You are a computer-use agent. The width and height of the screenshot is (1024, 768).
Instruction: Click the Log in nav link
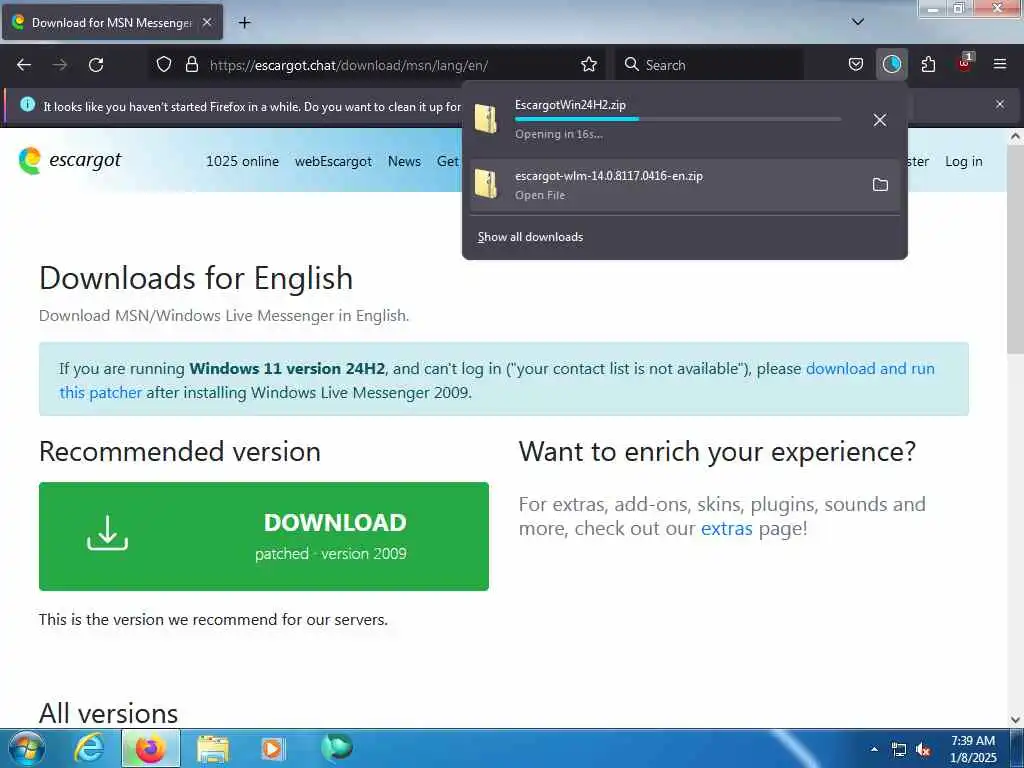(x=963, y=161)
